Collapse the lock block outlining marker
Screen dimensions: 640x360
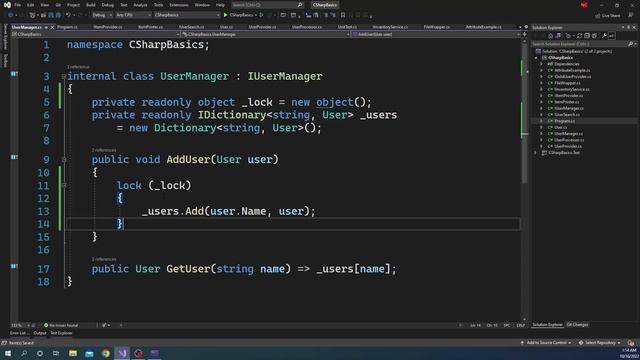[64, 185]
